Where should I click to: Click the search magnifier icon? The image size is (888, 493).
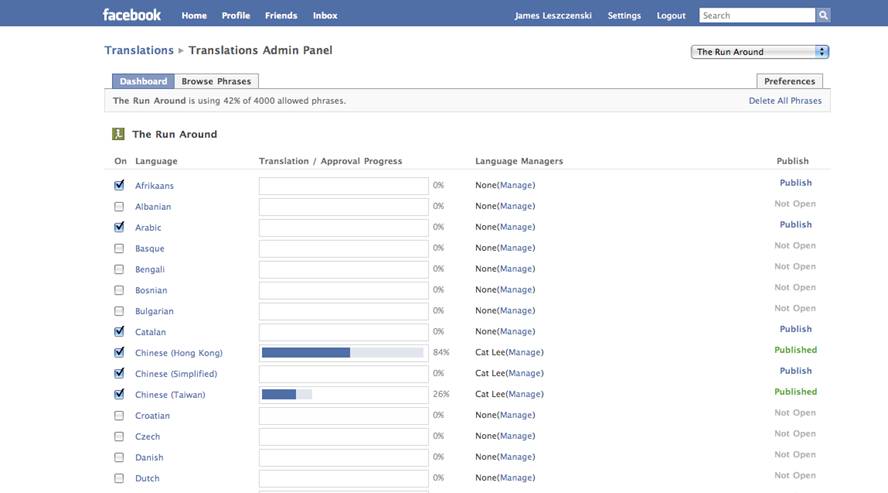pyautogui.click(x=823, y=16)
